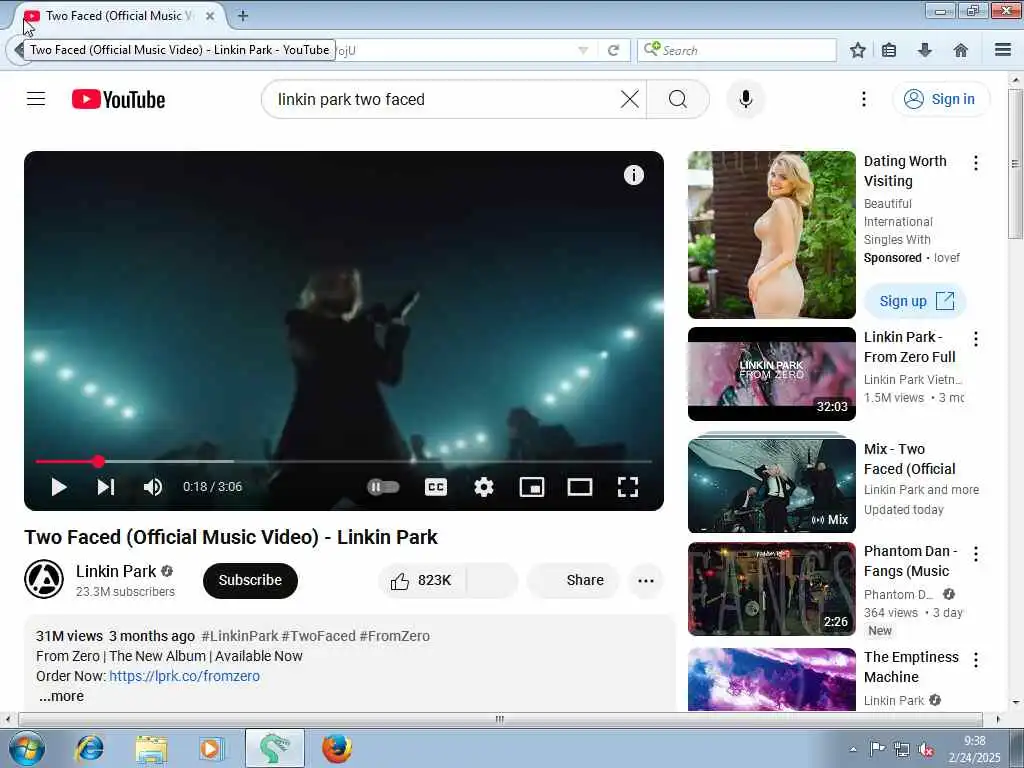Bookmark this page with star icon
Viewport: 1024px width, 768px height.
pos(858,50)
